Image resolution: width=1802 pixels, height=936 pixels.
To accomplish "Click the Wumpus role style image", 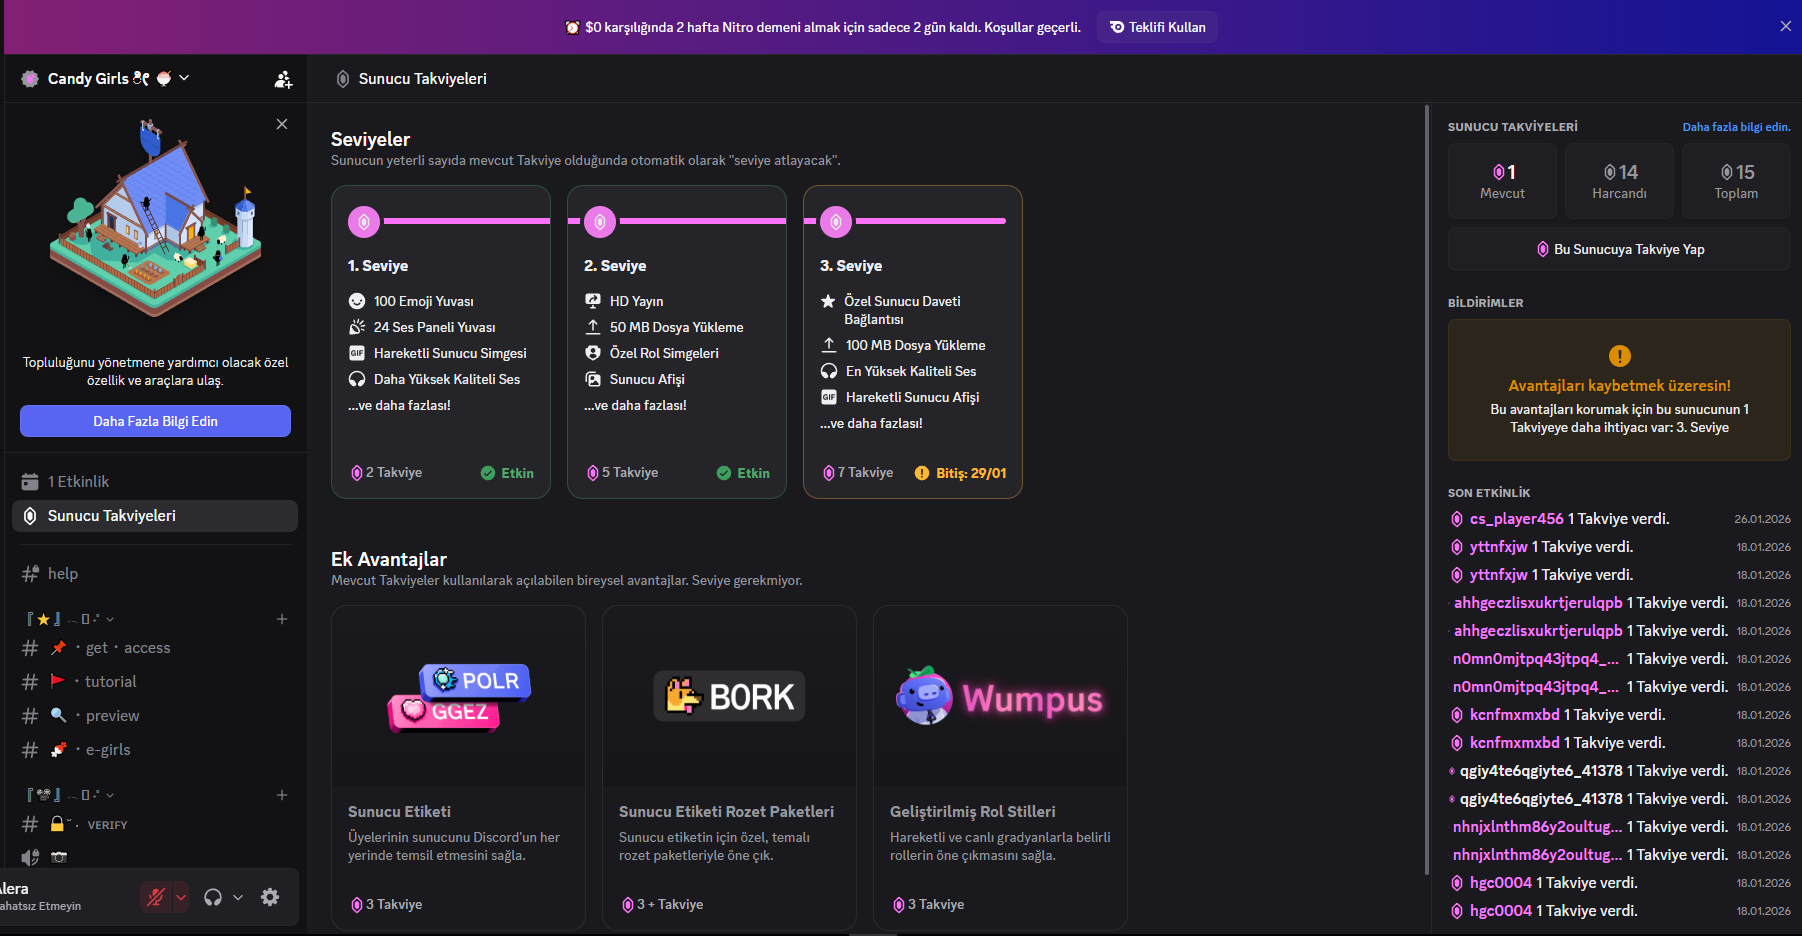I will coord(1000,696).
